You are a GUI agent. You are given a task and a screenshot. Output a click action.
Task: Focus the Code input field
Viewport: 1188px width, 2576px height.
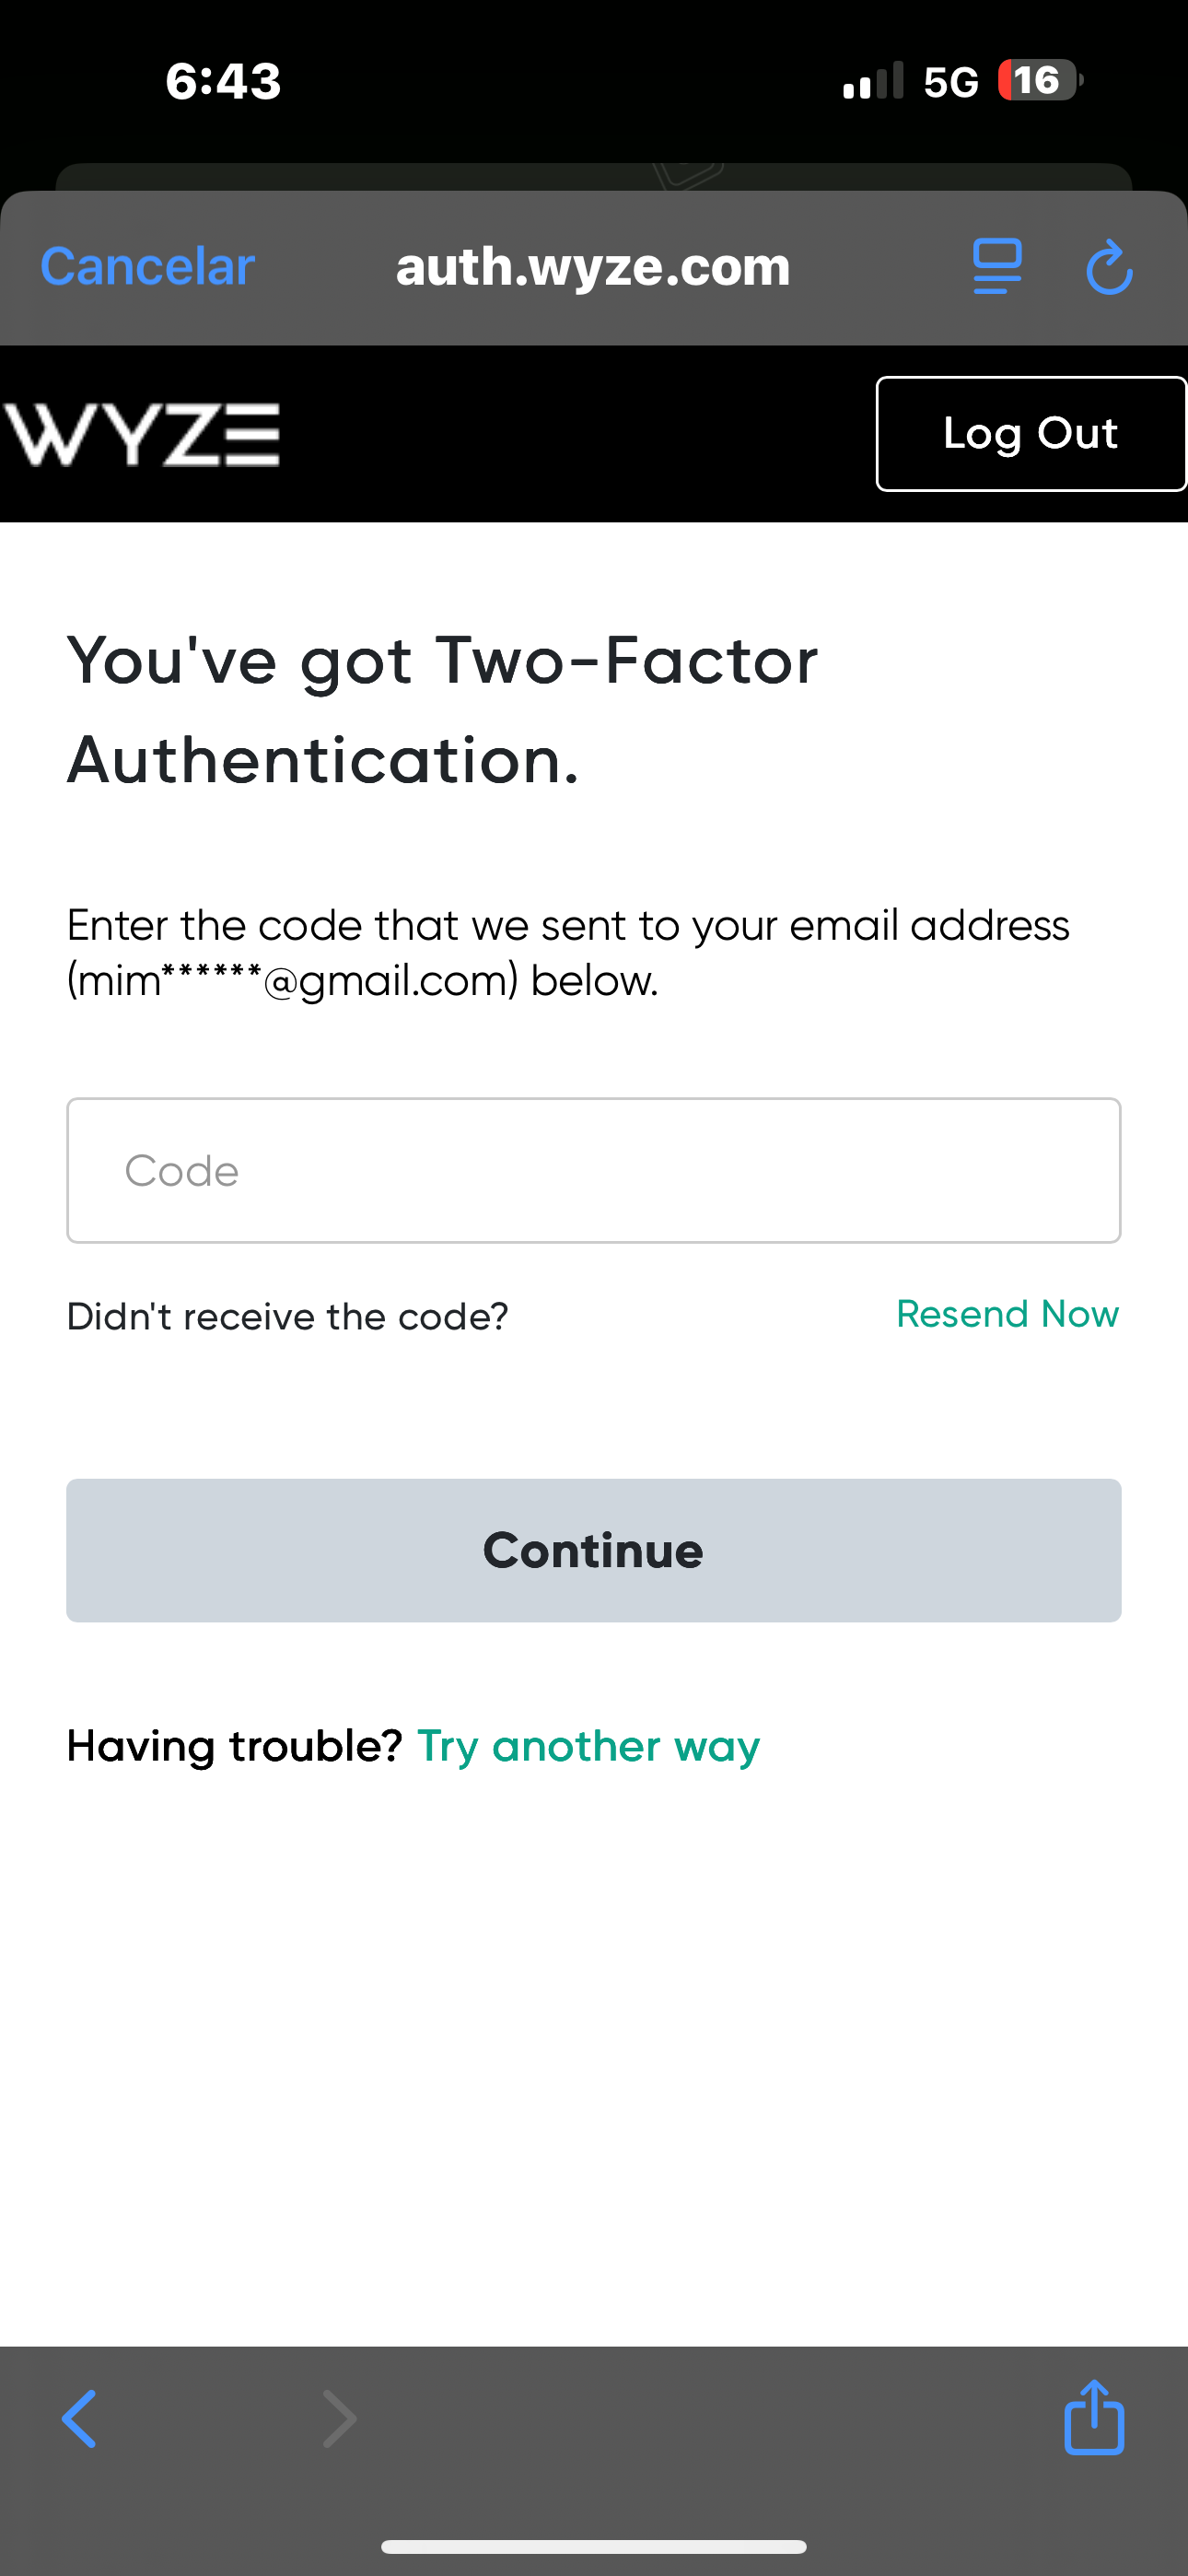593,1170
